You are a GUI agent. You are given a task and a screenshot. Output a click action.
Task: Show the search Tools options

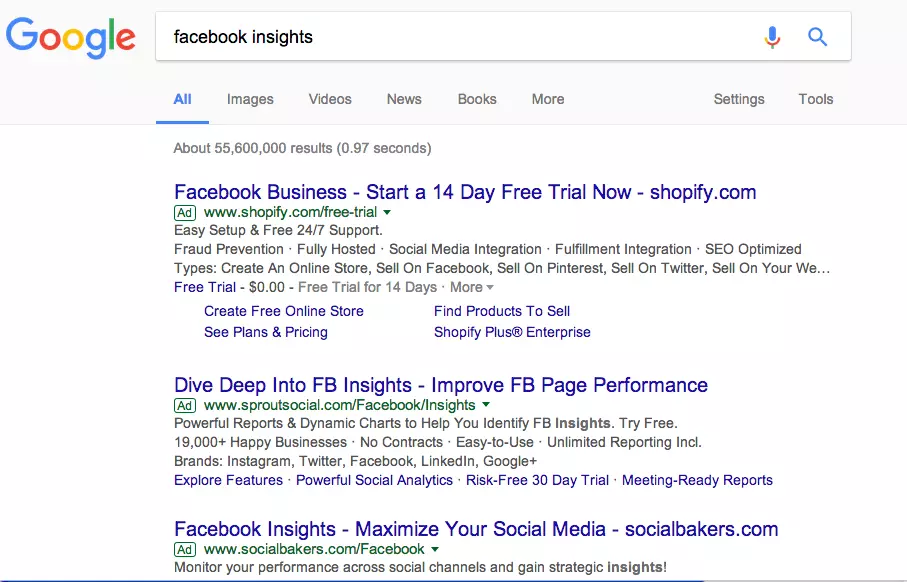pyautogui.click(x=816, y=99)
